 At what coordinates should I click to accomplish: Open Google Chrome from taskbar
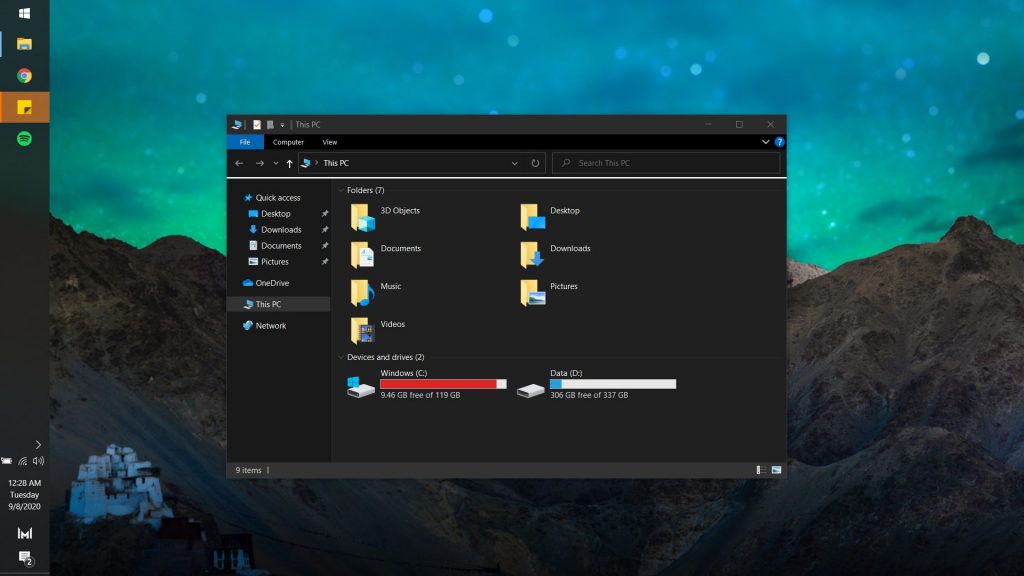point(24,76)
